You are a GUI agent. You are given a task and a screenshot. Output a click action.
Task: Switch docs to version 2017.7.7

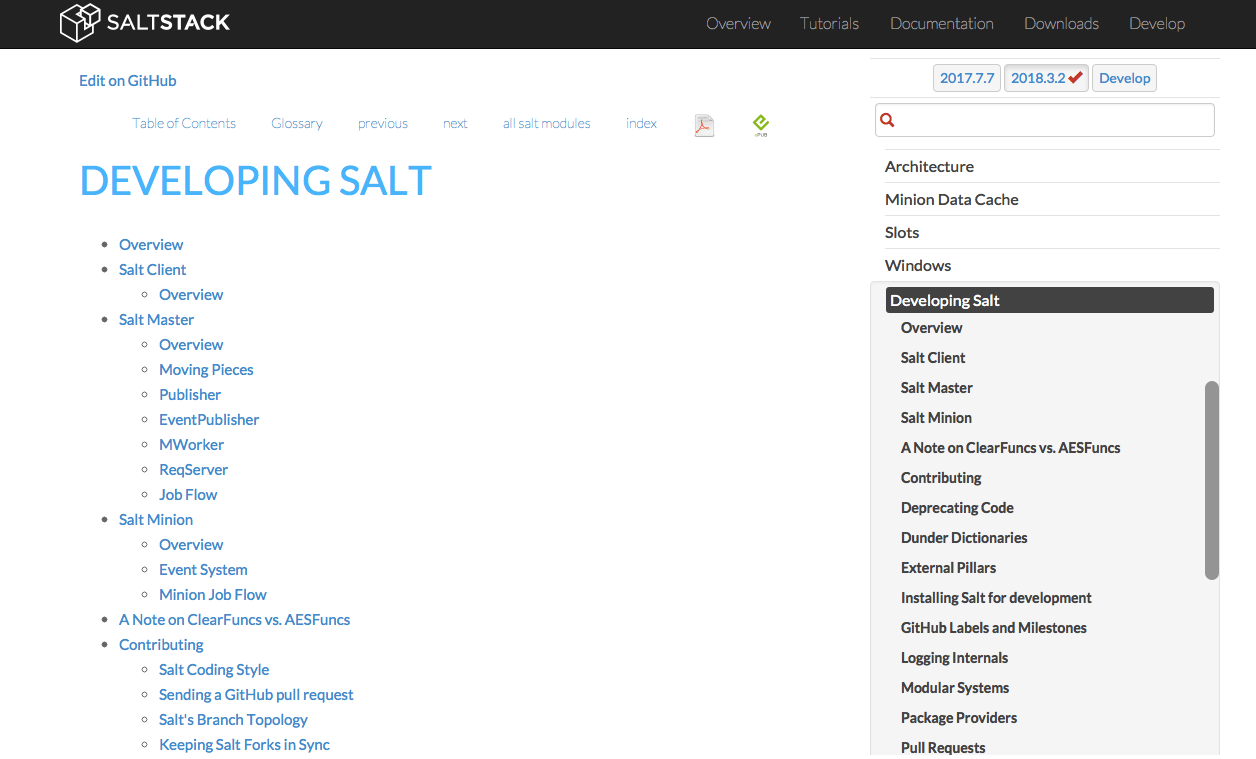(x=967, y=78)
